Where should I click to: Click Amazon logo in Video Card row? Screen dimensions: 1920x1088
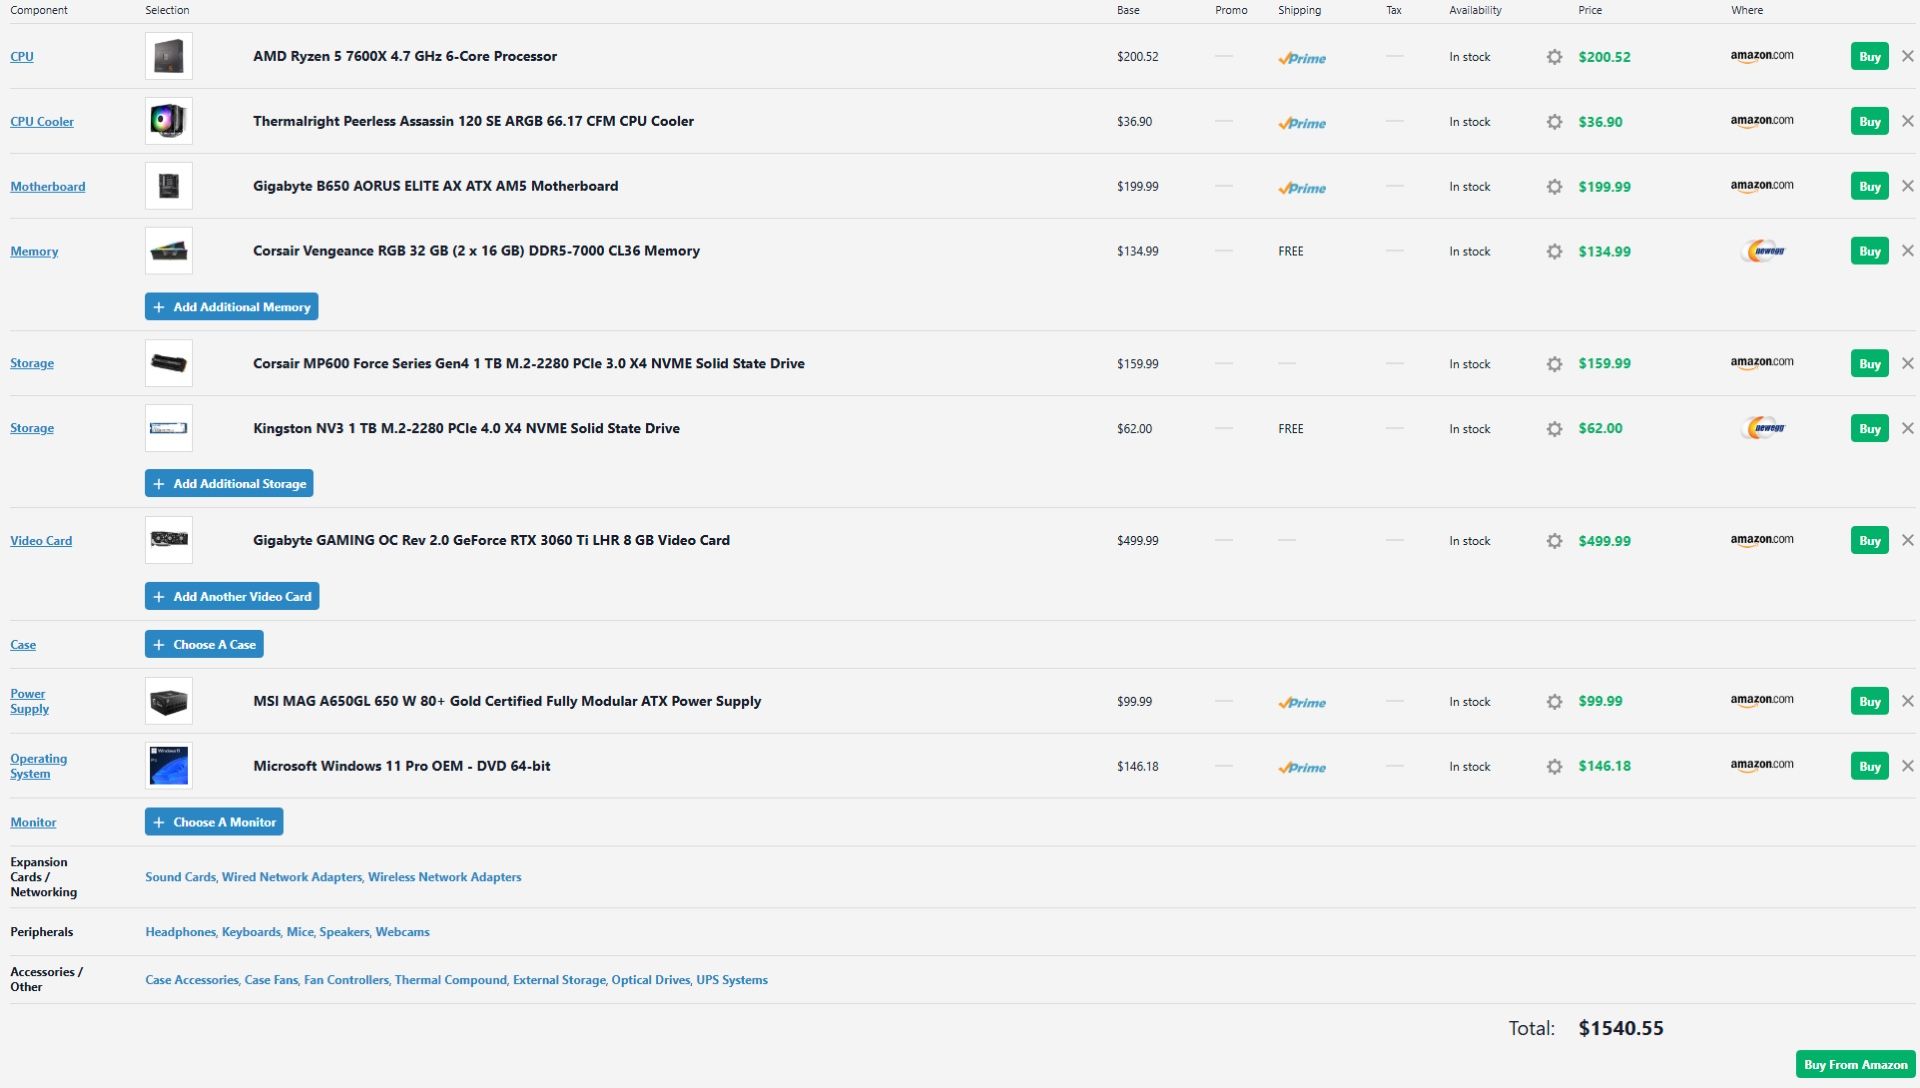coord(1762,541)
